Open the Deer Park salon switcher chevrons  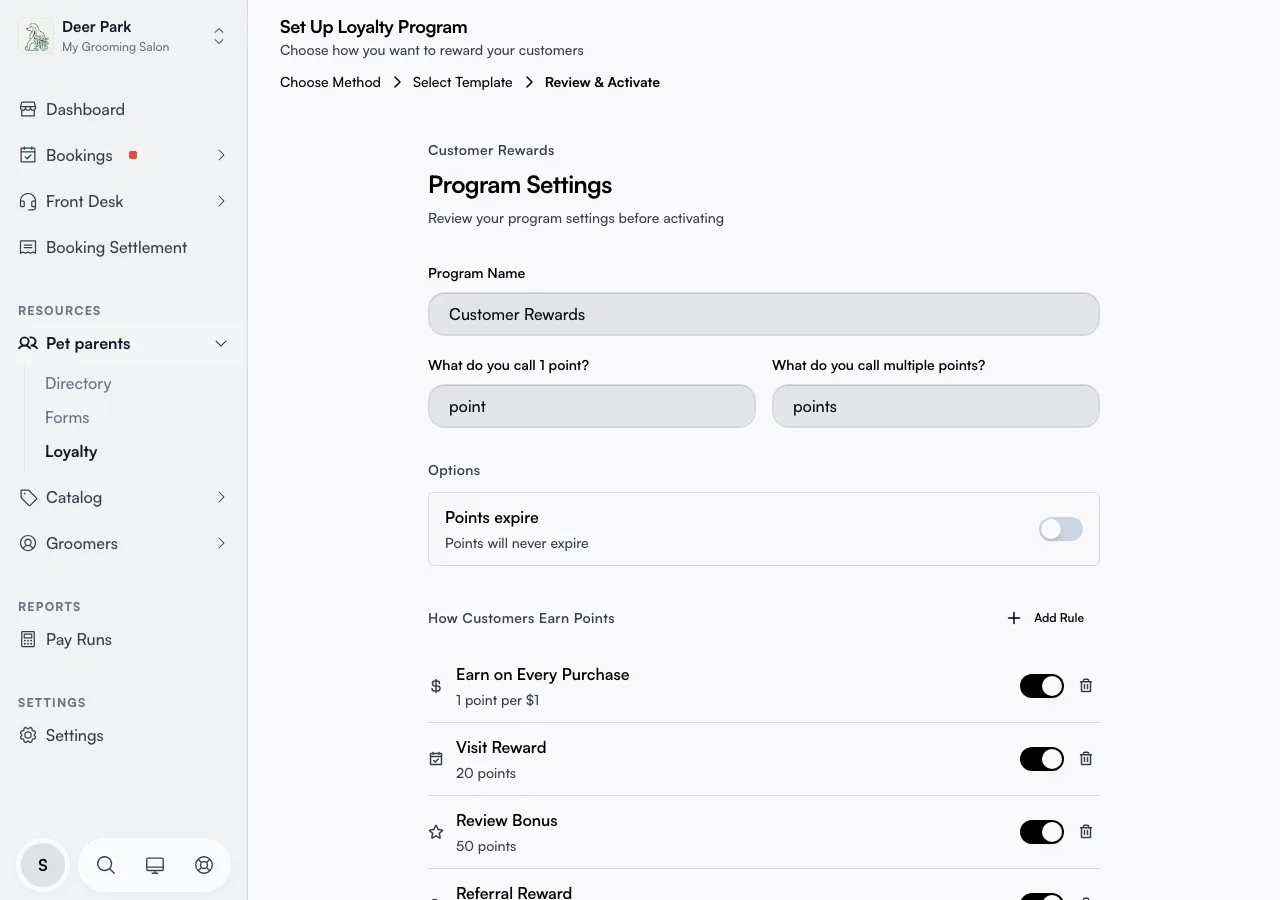[219, 37]
